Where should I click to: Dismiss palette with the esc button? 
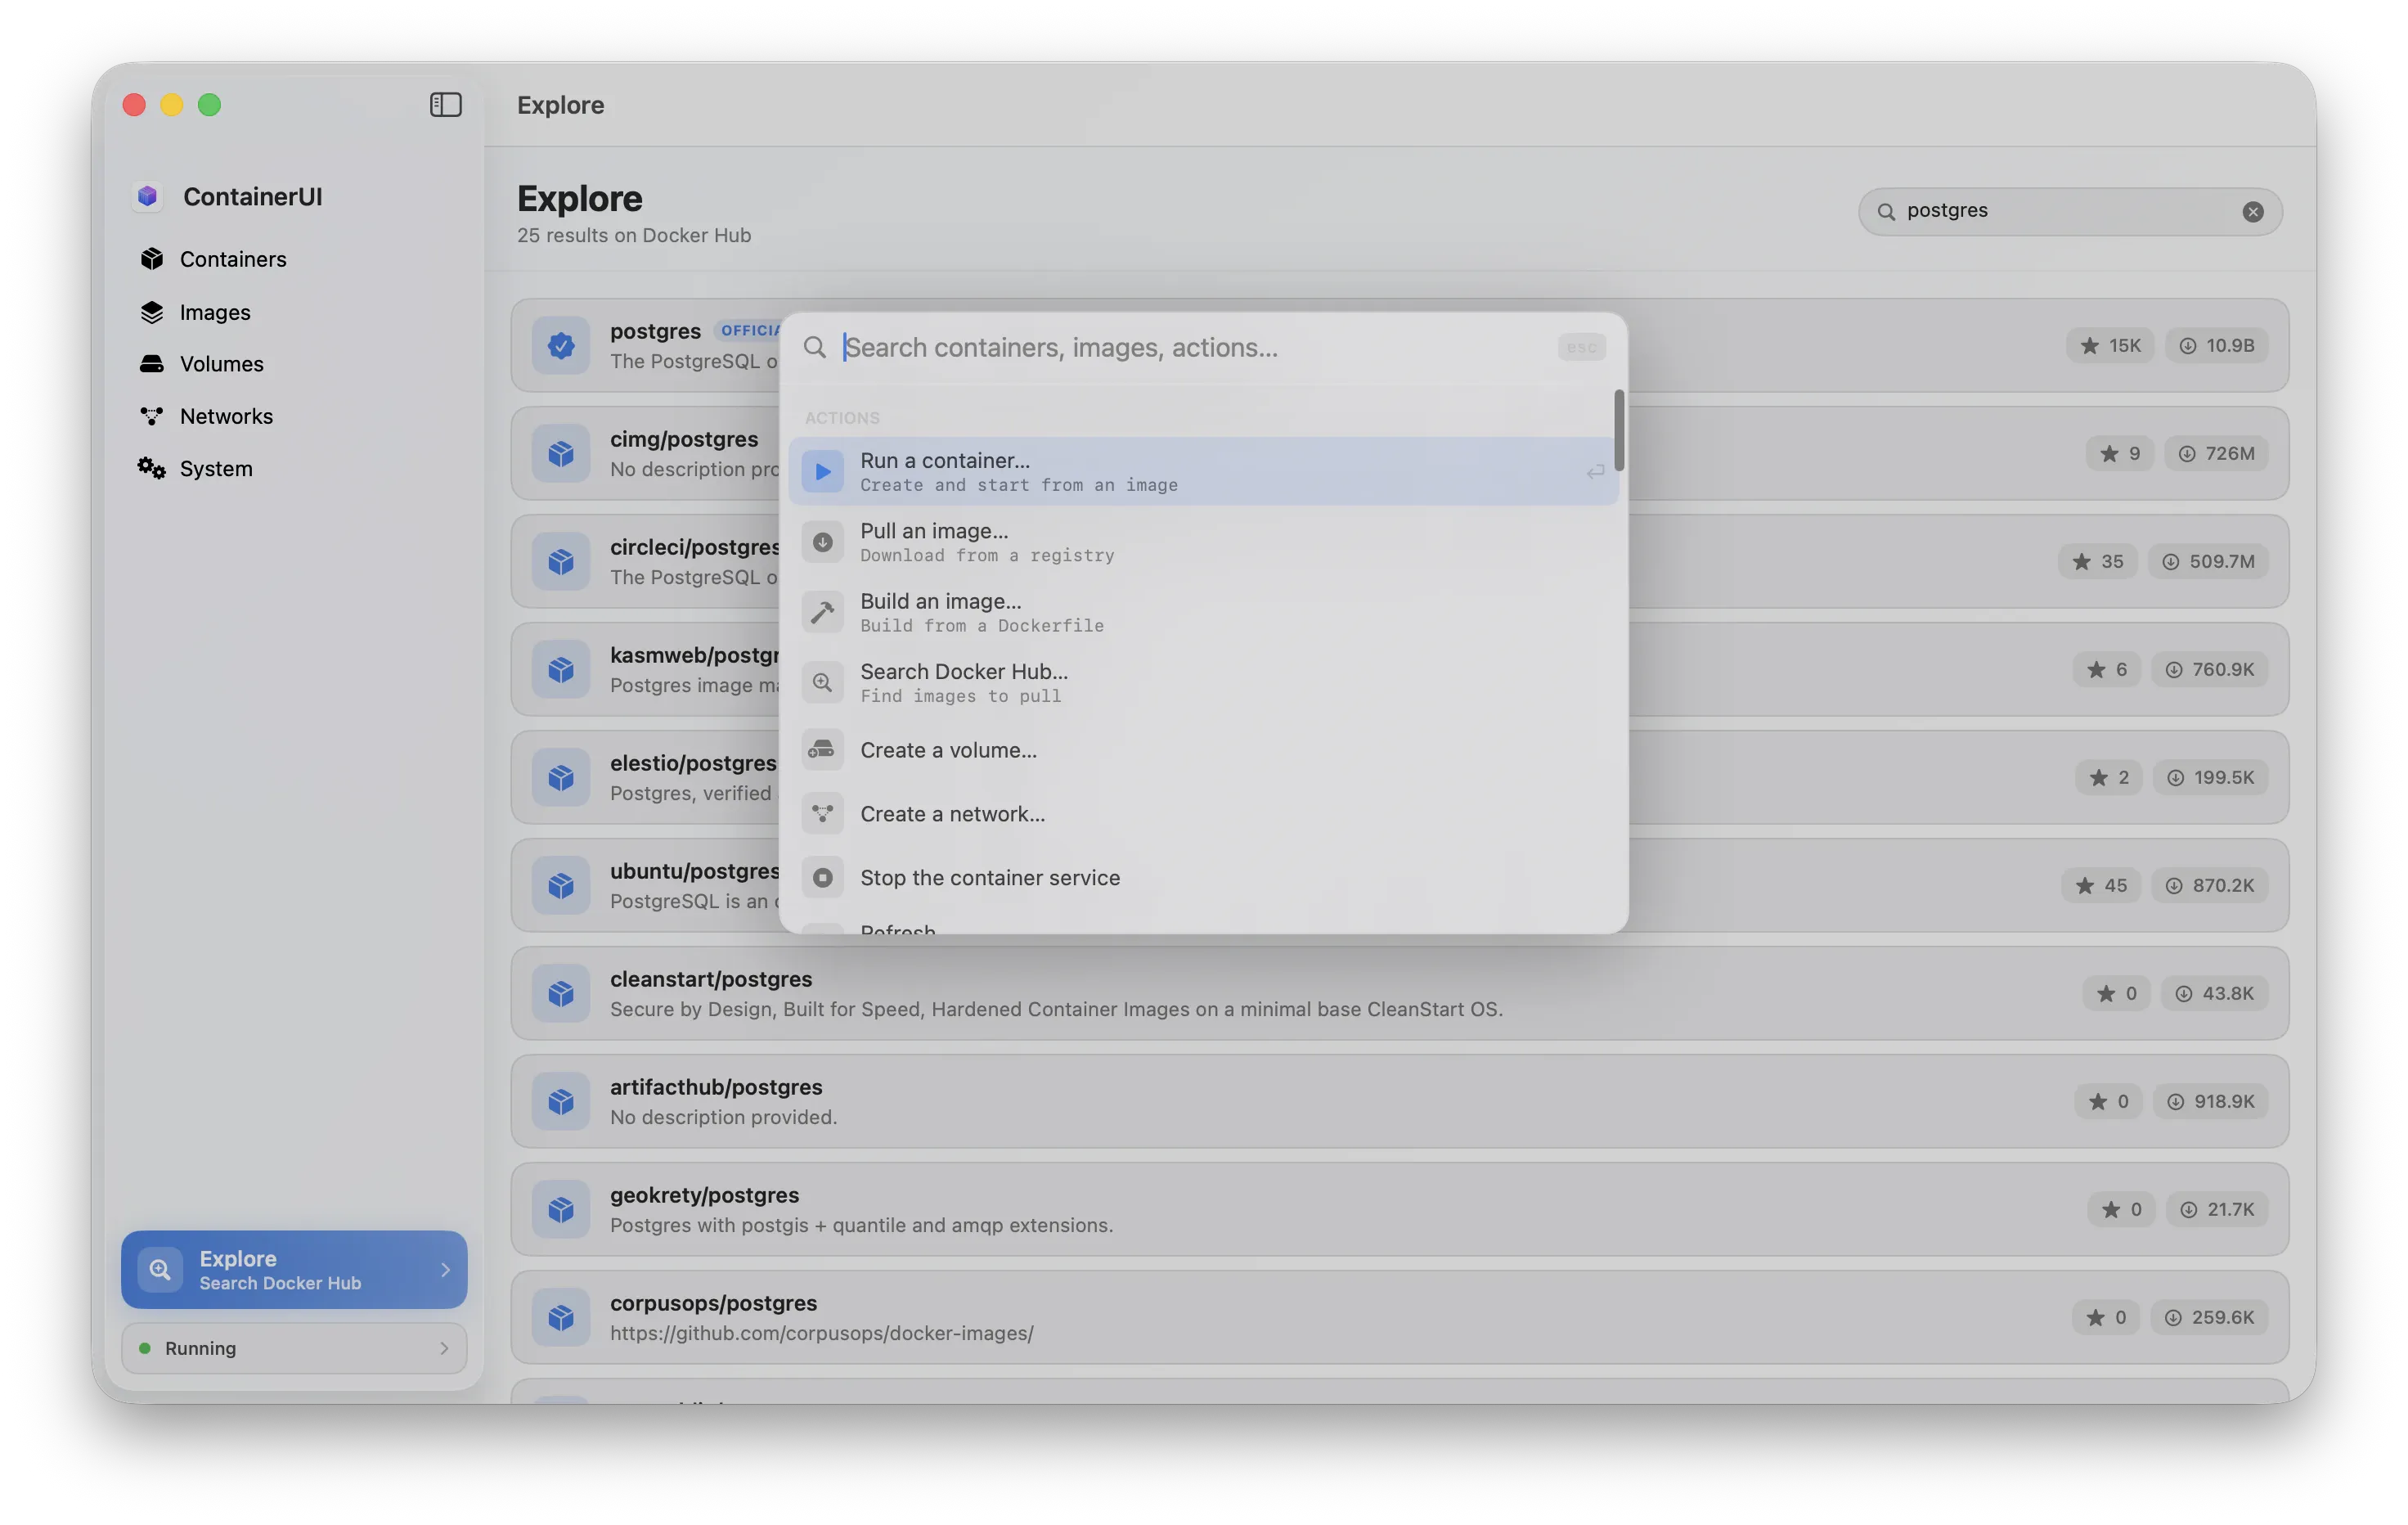coord(1581,347)
